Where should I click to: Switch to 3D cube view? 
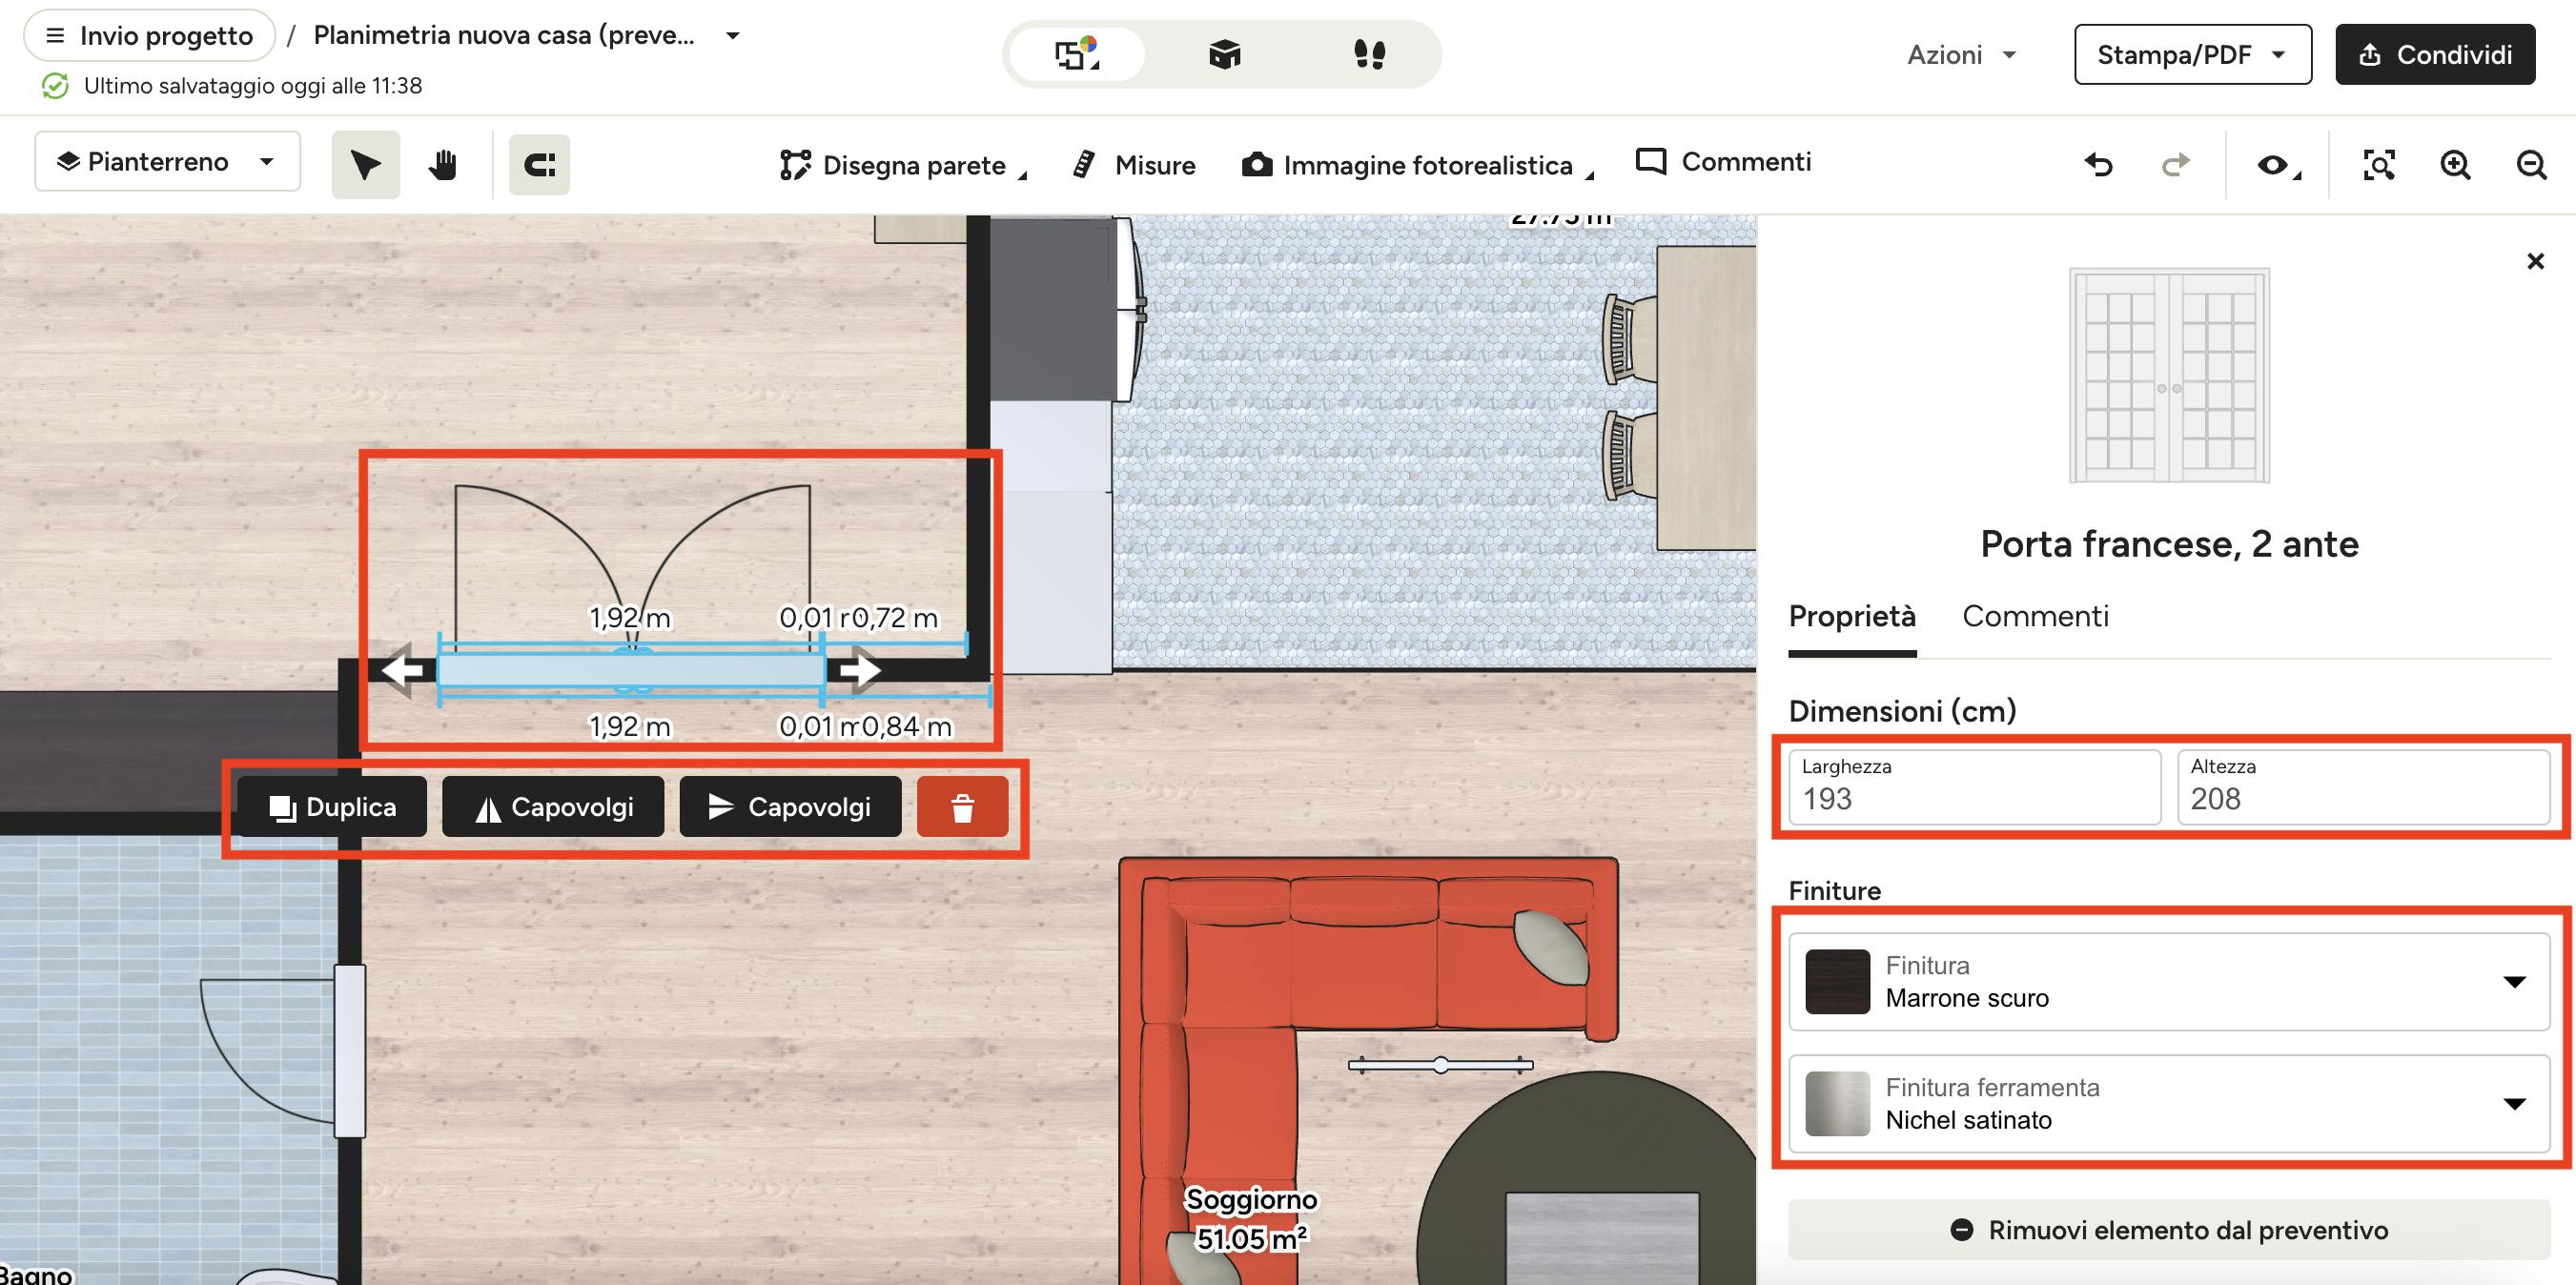(x=1224, y=54)
